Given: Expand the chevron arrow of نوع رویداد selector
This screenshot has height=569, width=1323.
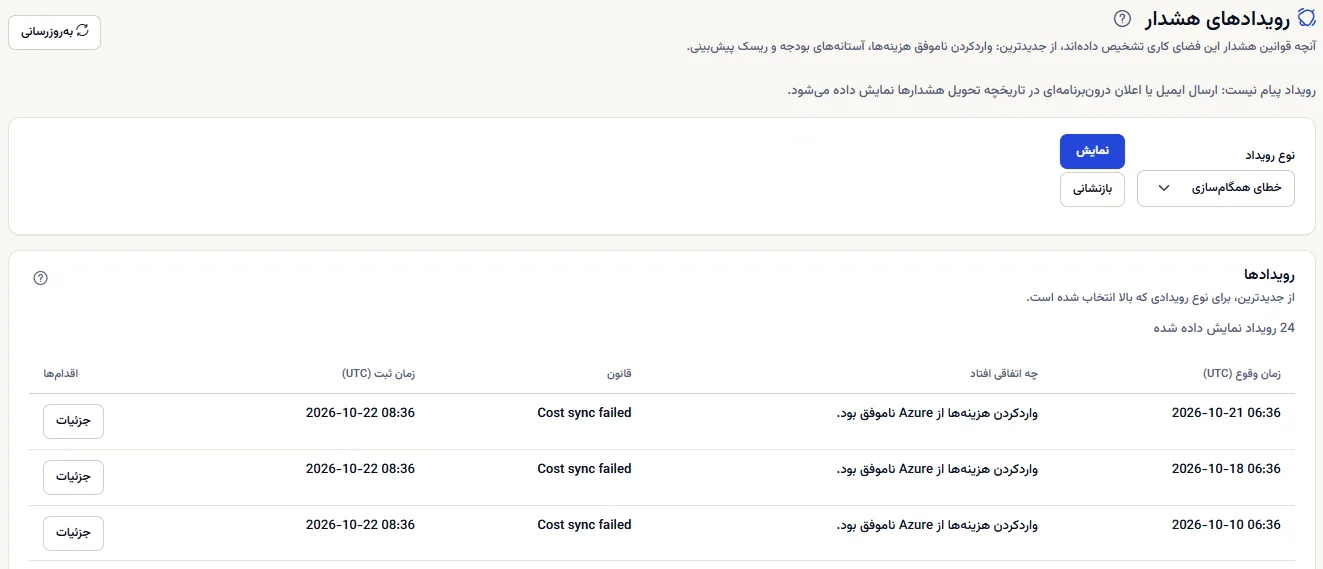Looking at the screenshot, I should pos(1163,188).
